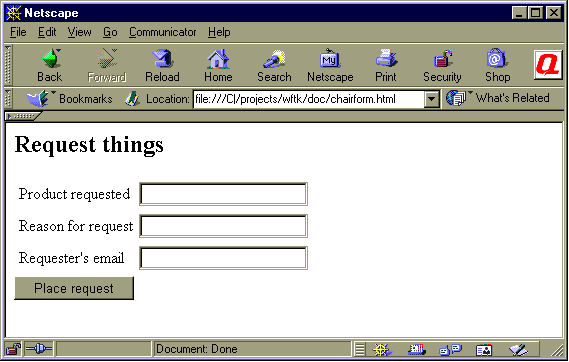Open the My Netscape toolbar icon

point(329,58)
